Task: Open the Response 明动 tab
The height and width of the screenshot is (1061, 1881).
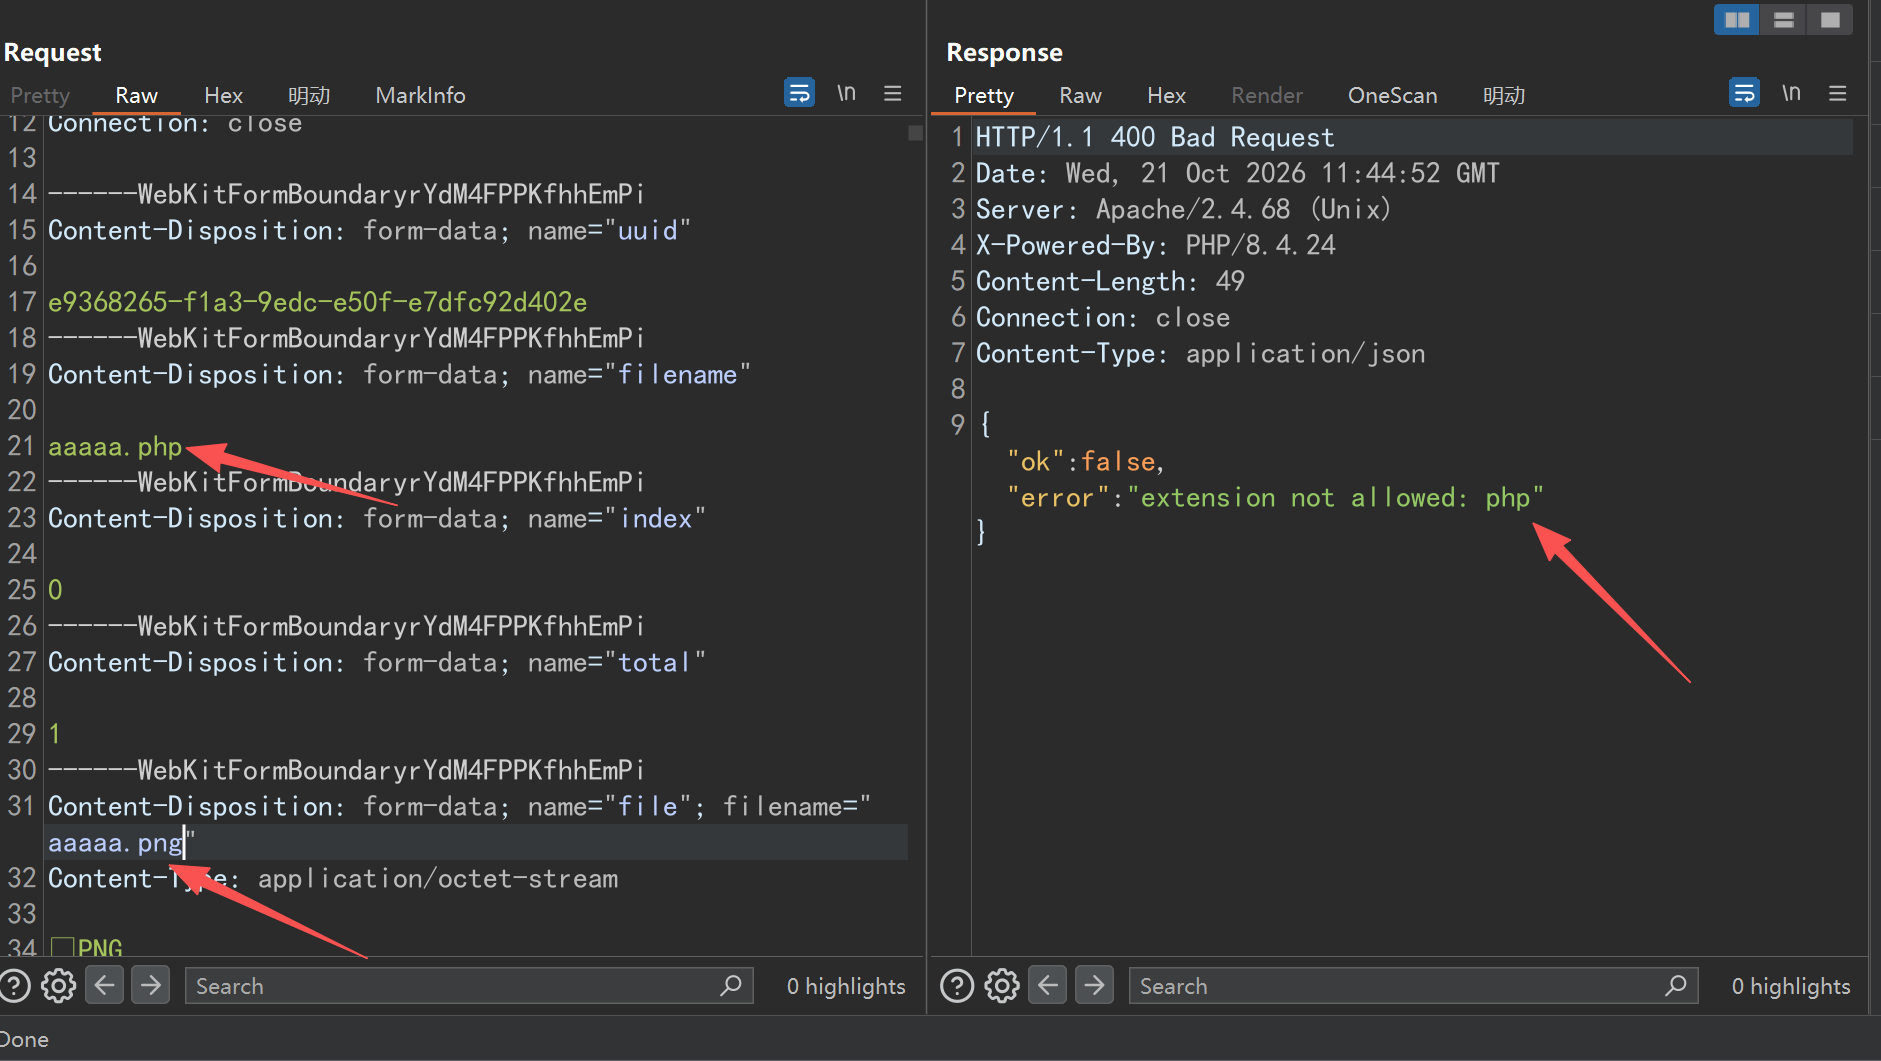Action: pyautogui.click(x=1504, y=95)
